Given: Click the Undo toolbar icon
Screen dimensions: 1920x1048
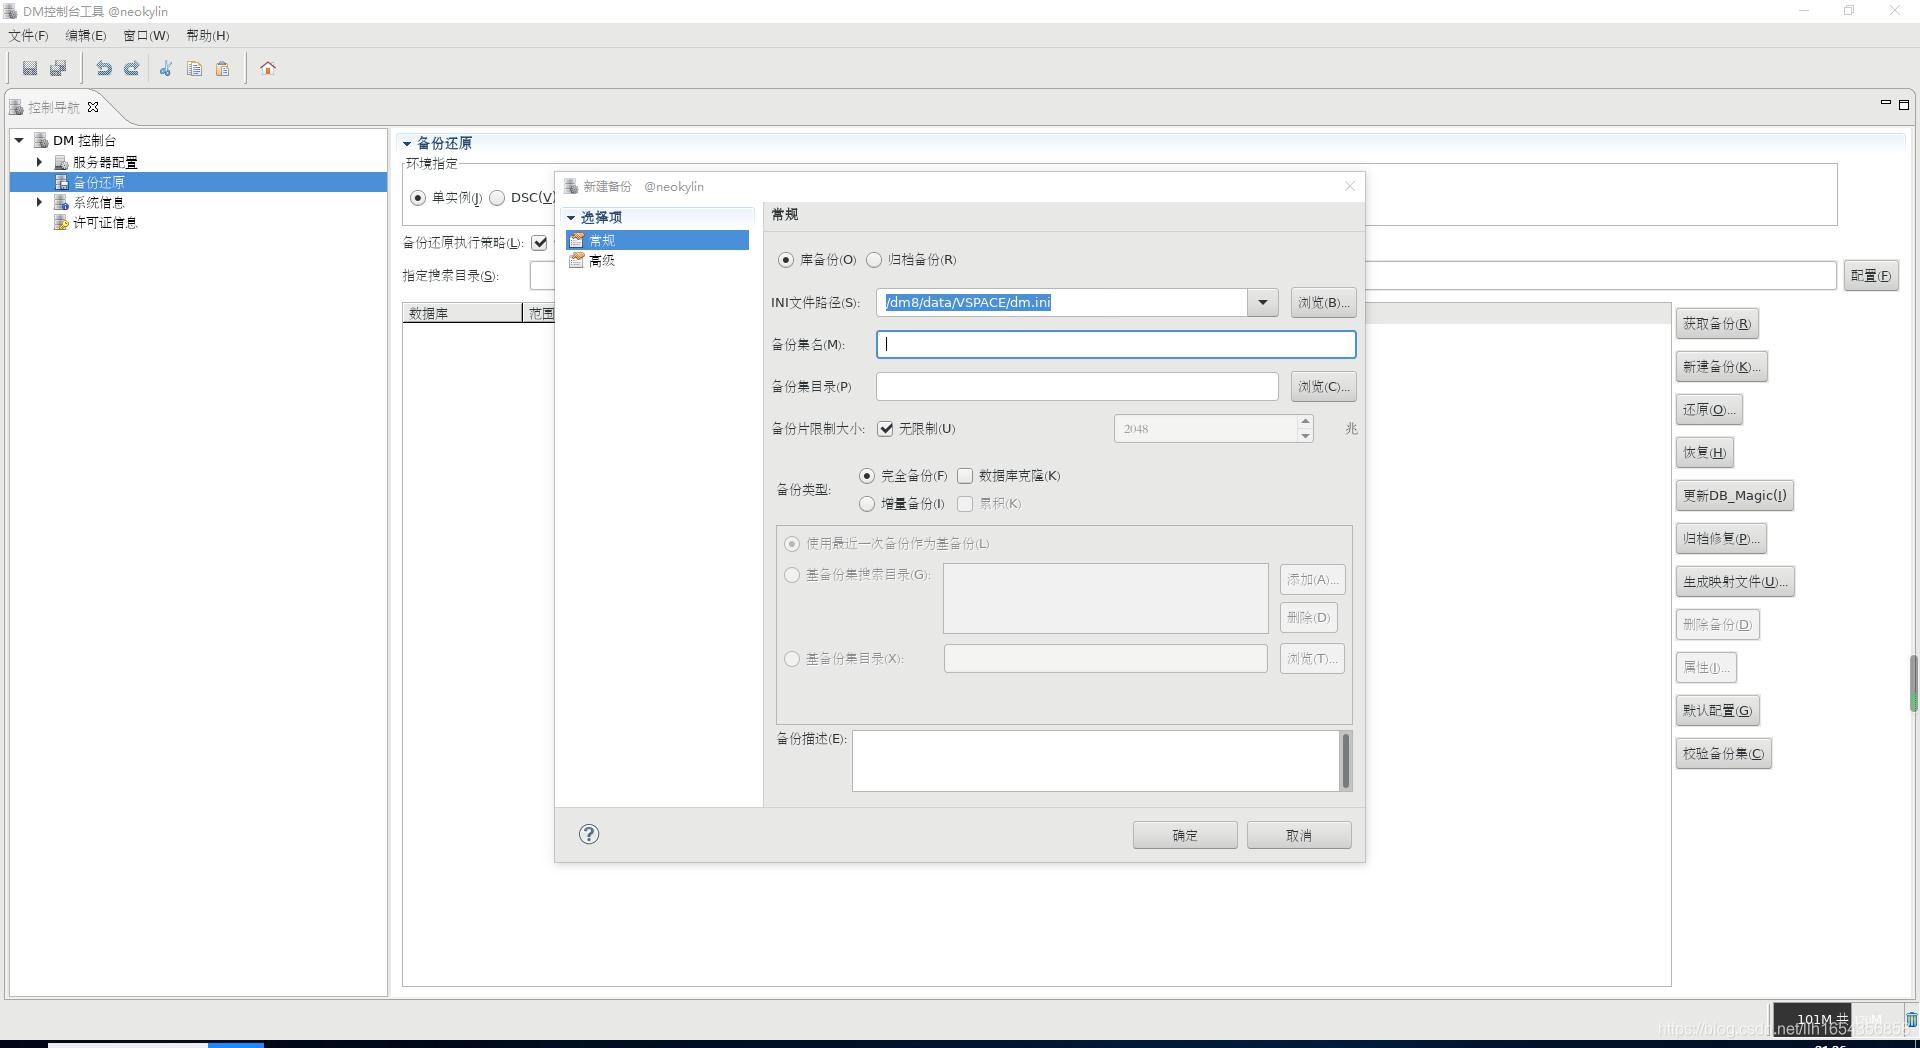Looking at the screenshot, I should tap(103, 69).
